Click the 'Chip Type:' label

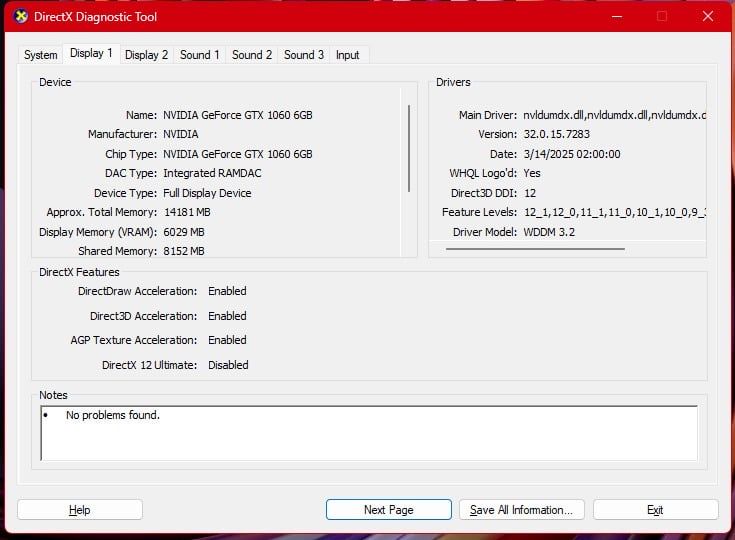click(131, 154)
